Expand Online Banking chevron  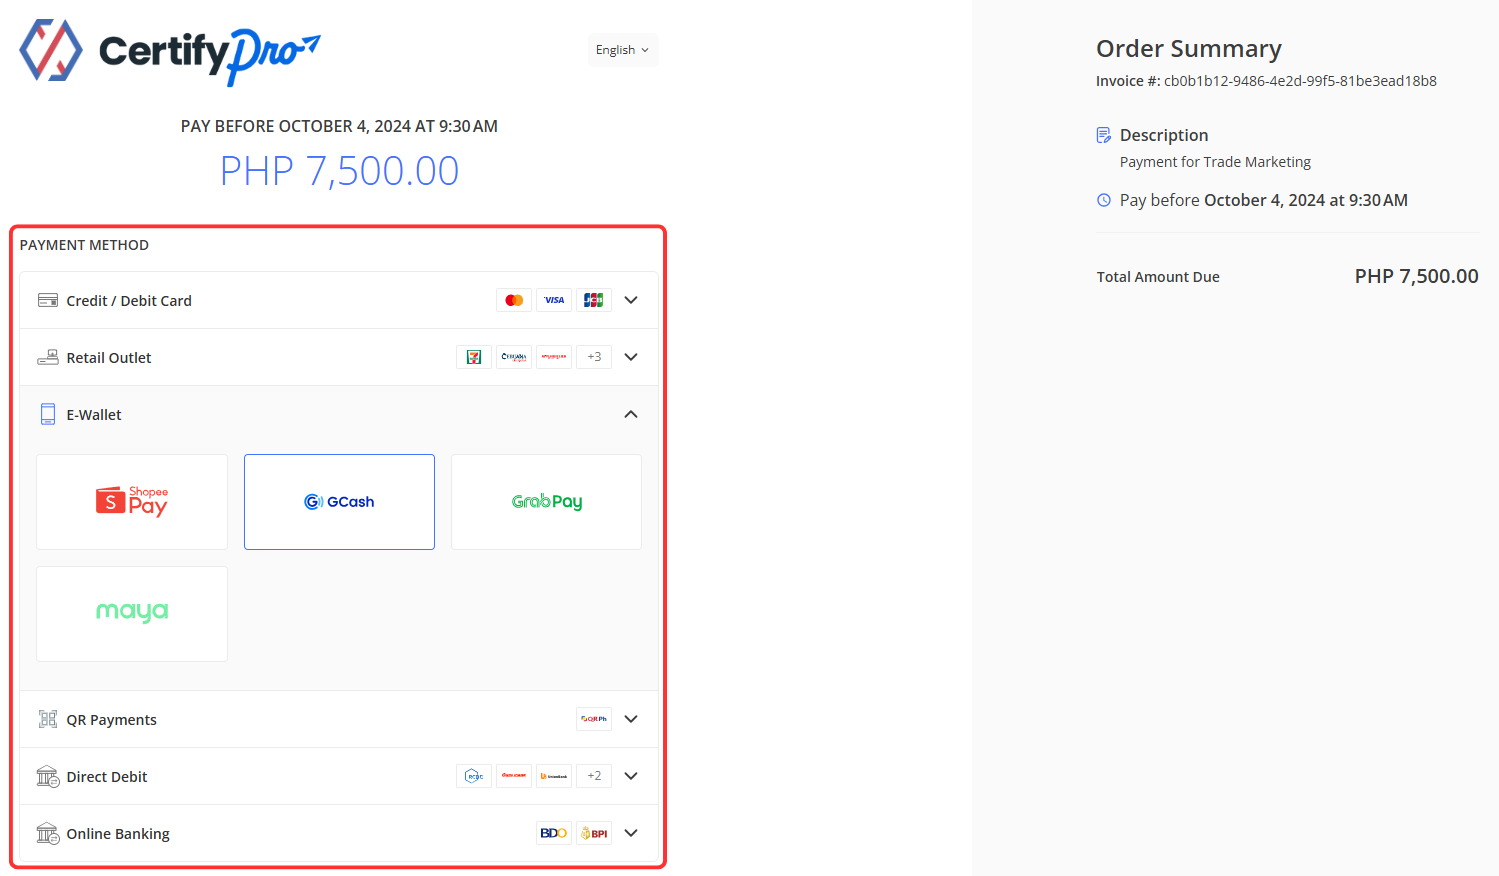coord(631,833)
